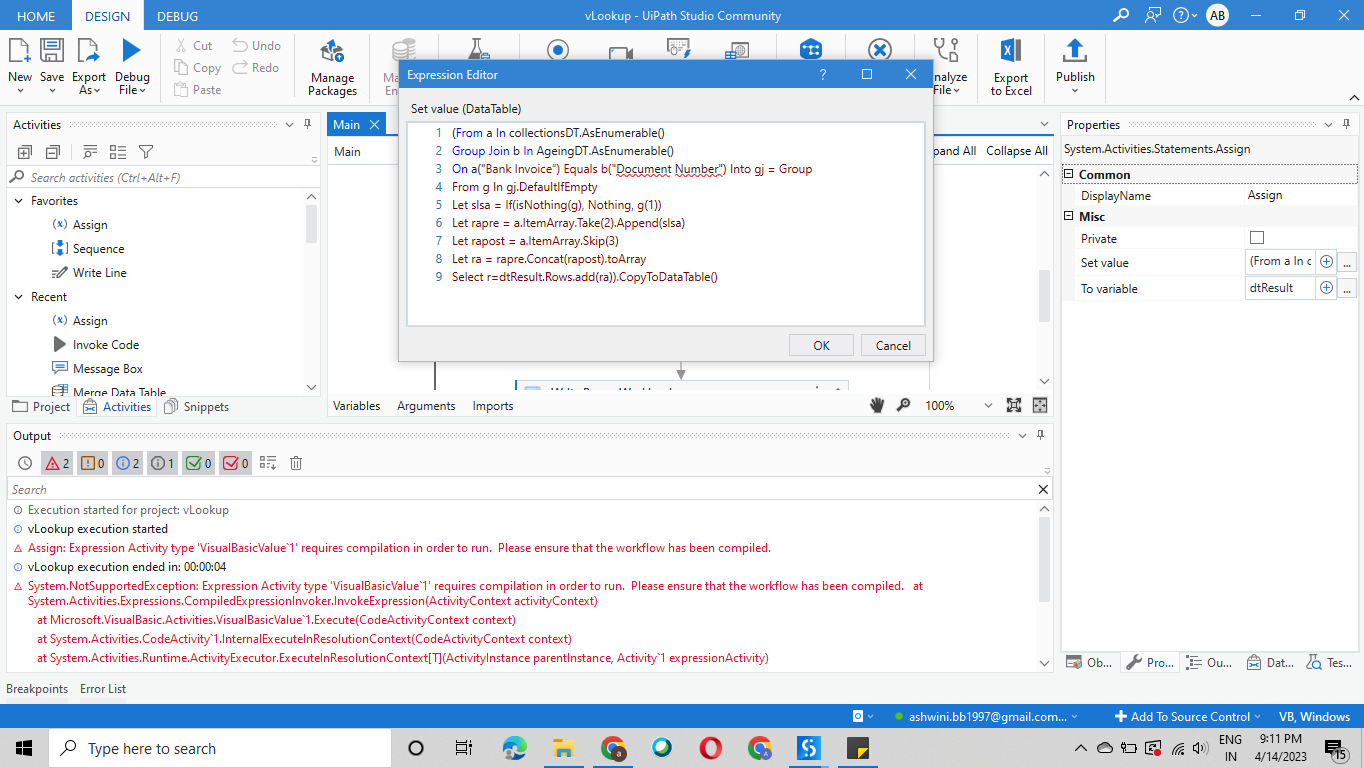
Task: Click the expand all icon in Activities panel
Action: tap(25, 152)
